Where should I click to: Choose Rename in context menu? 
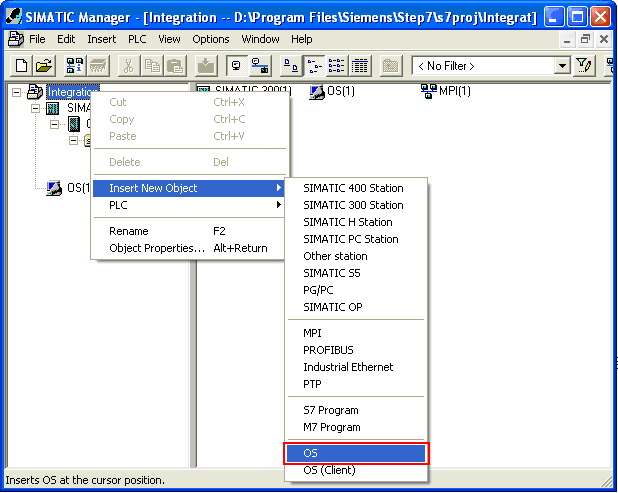(188, 231)
